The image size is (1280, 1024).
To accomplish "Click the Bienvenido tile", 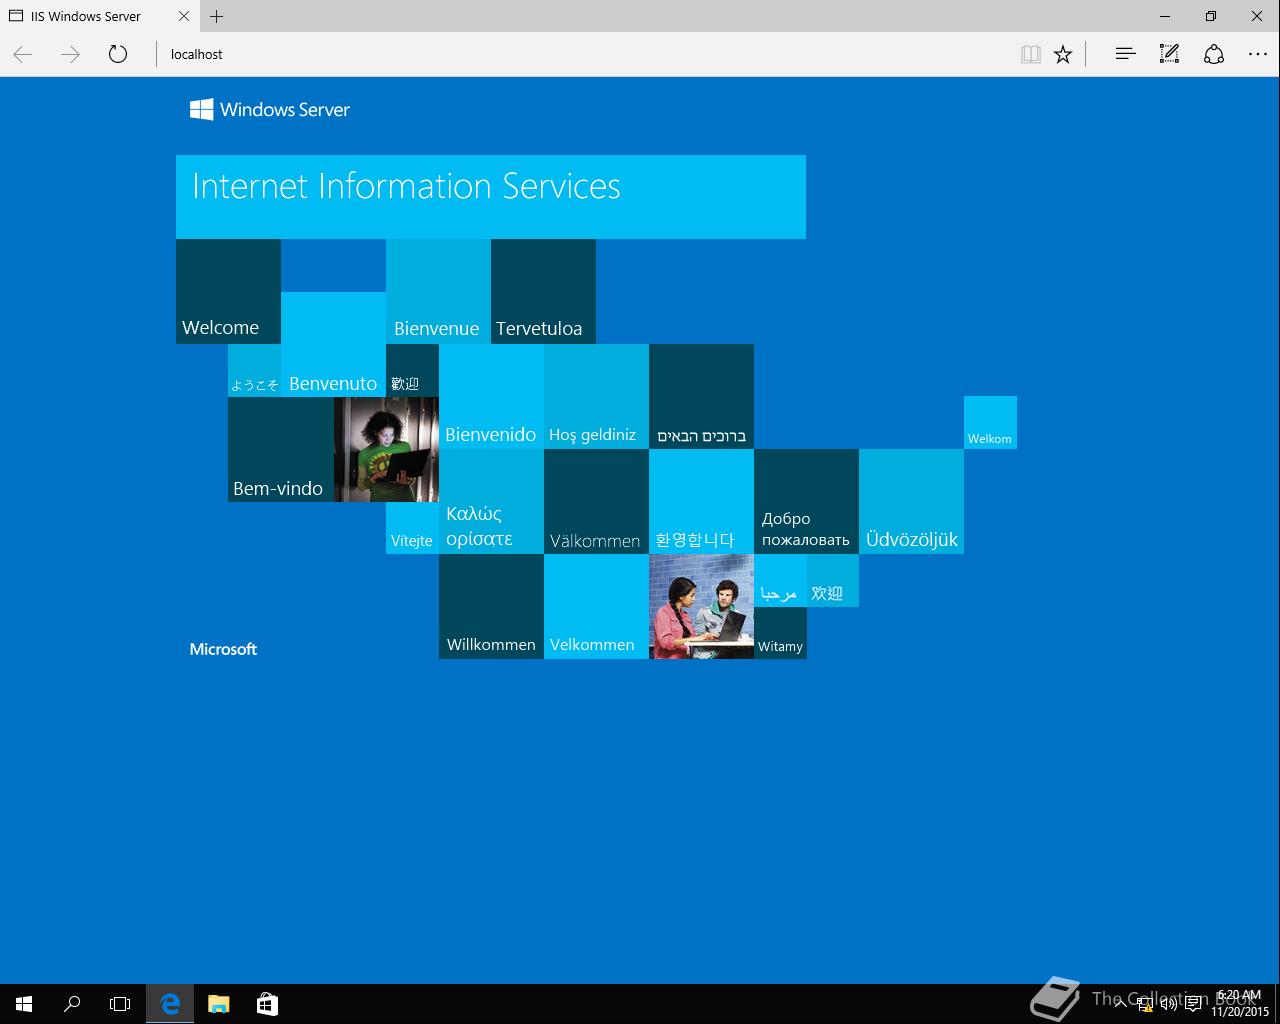I will pyautogui.click(x=491, y=396).
